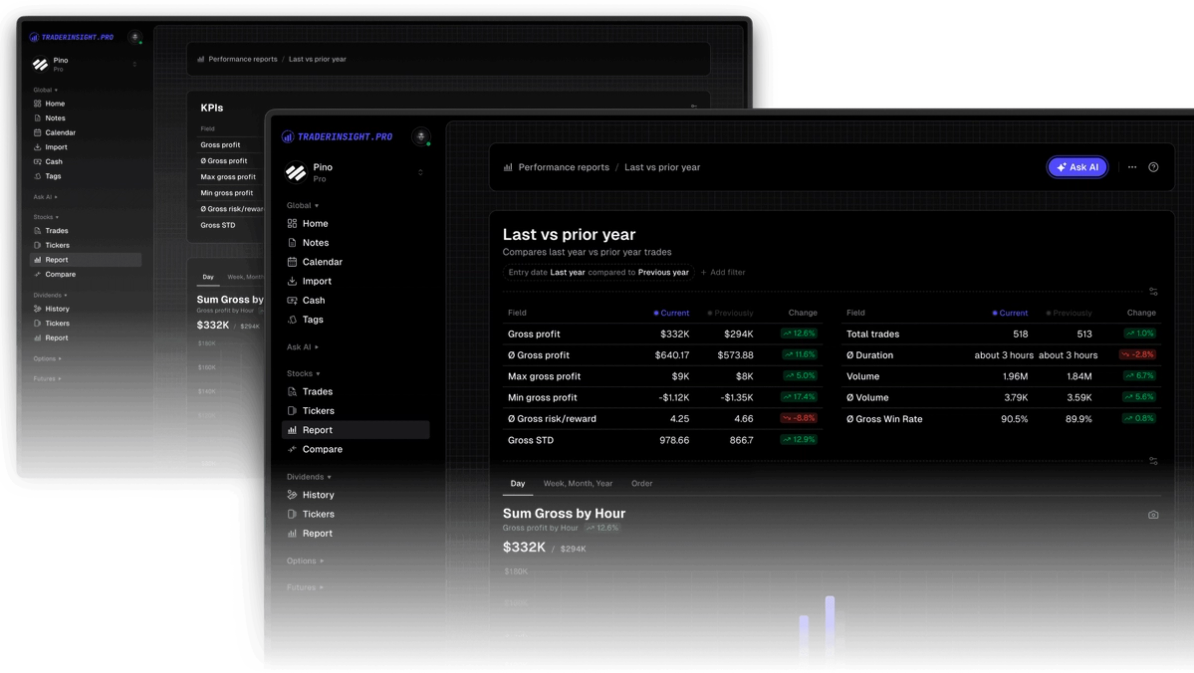This screenshot has width=1194, height=673.
Task: Click the Tags icon in sidebar
Action: [294, 319]
